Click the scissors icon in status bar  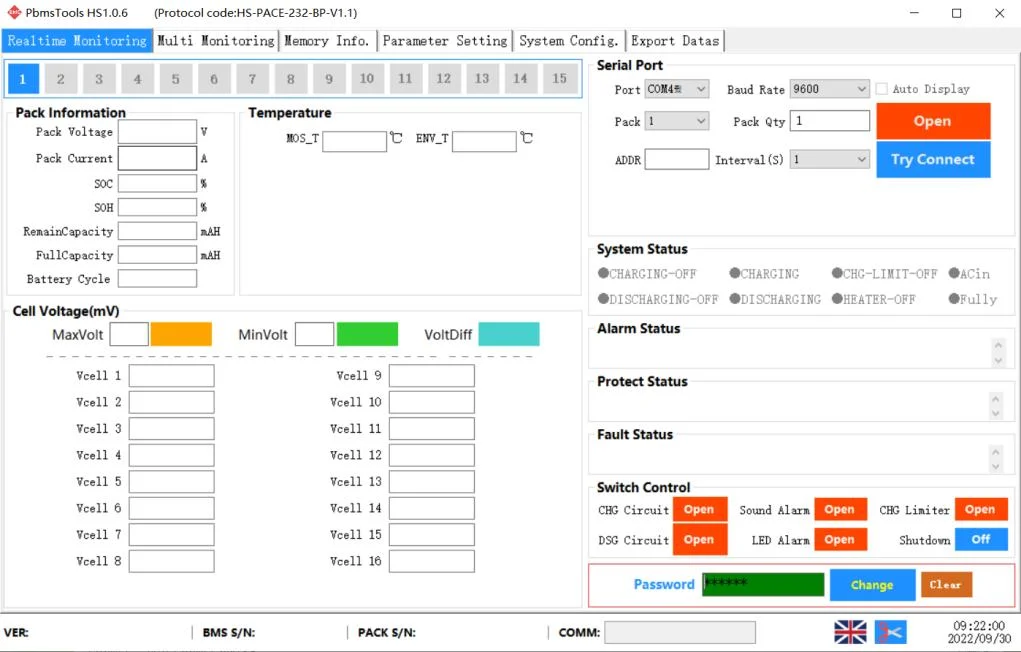tap(890, 631)
